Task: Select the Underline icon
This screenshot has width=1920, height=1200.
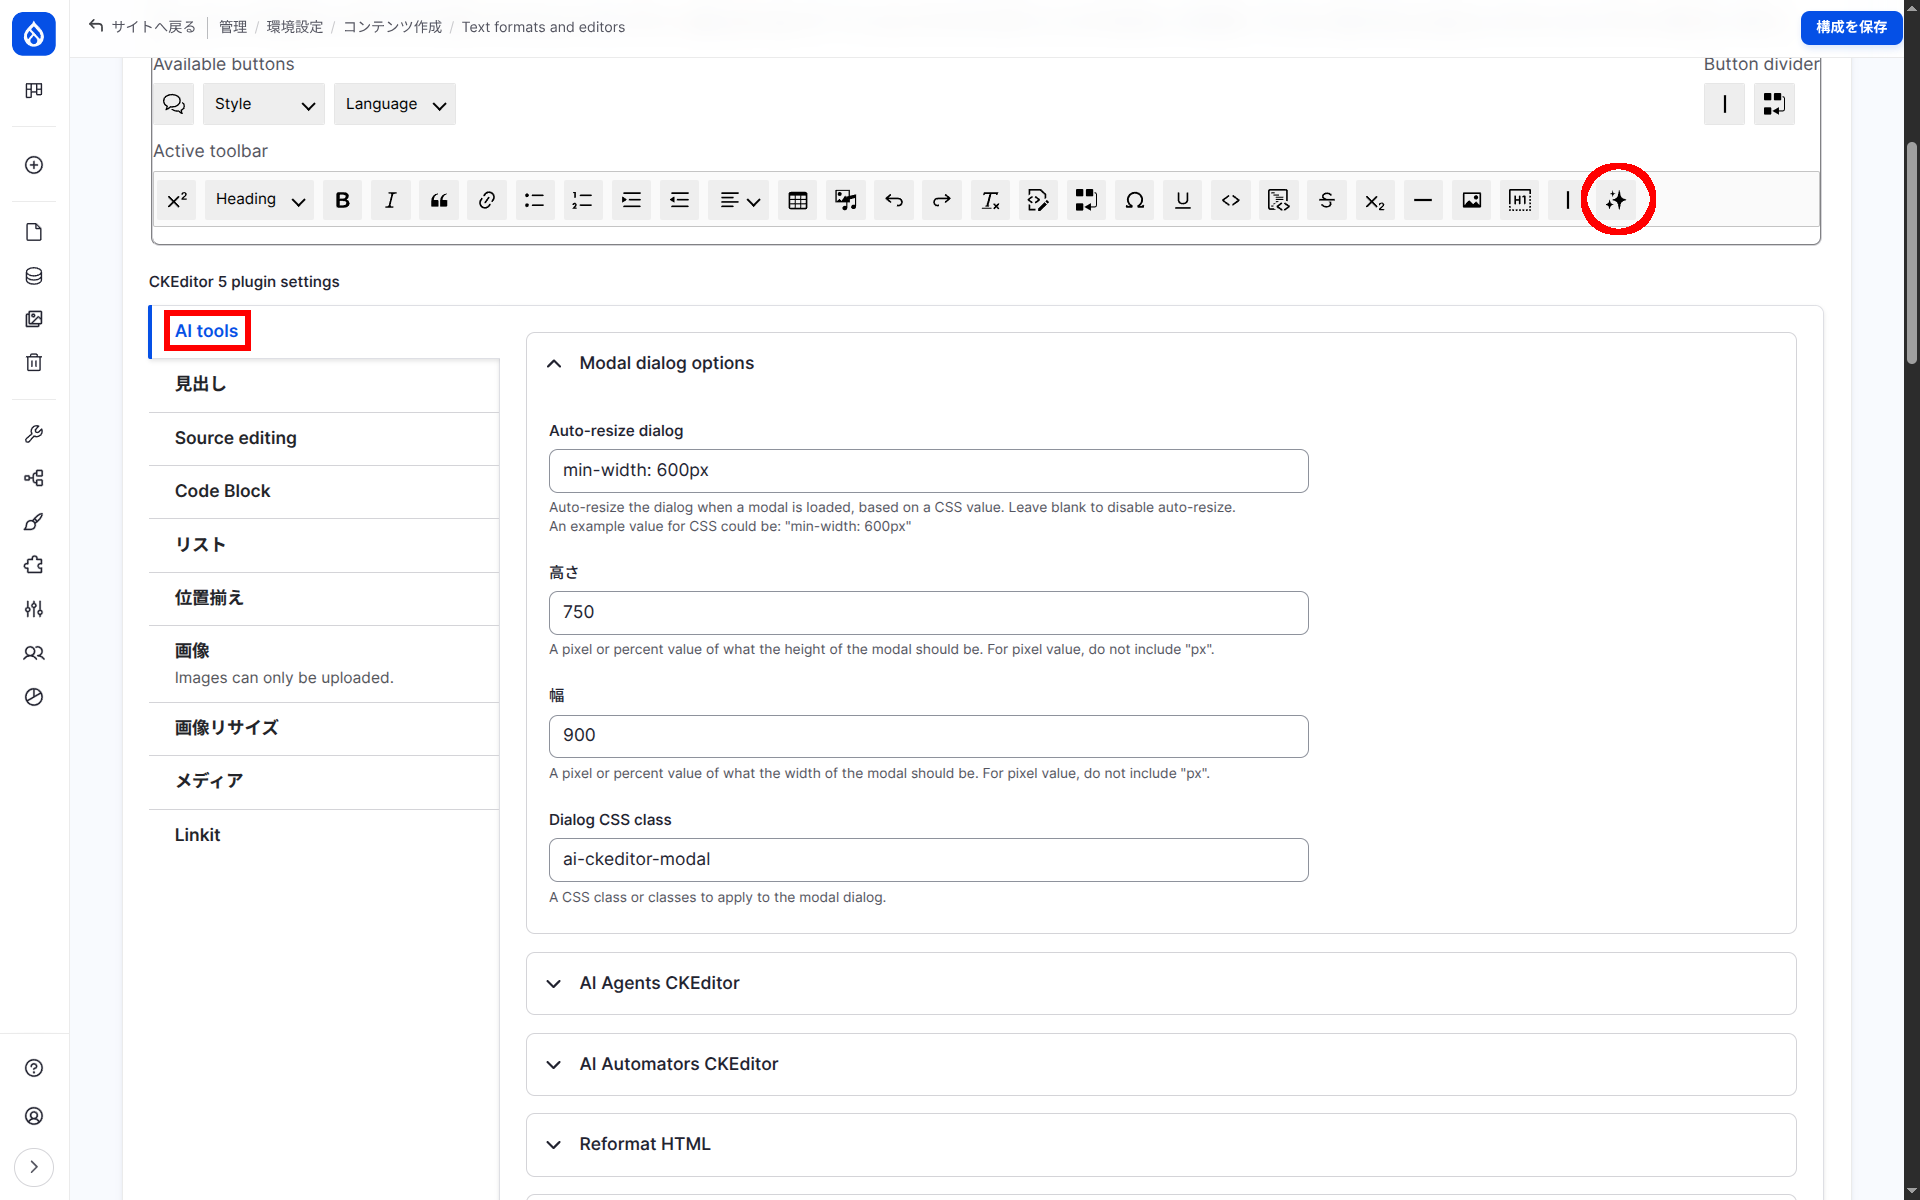Action: pyautogui.click(x=1182, y=200)
